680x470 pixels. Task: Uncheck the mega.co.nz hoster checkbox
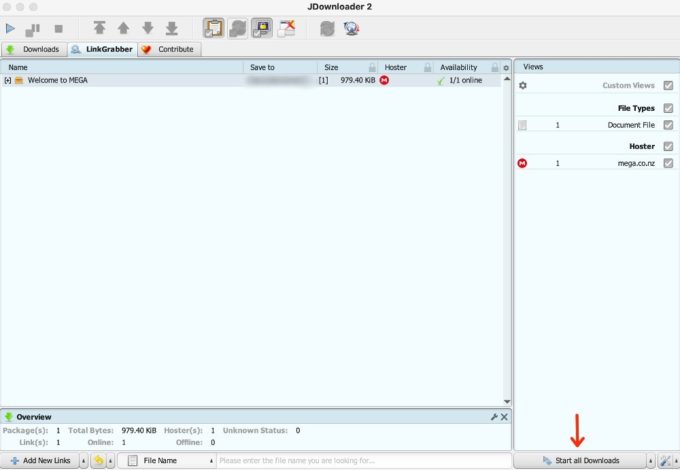(668, 163)
